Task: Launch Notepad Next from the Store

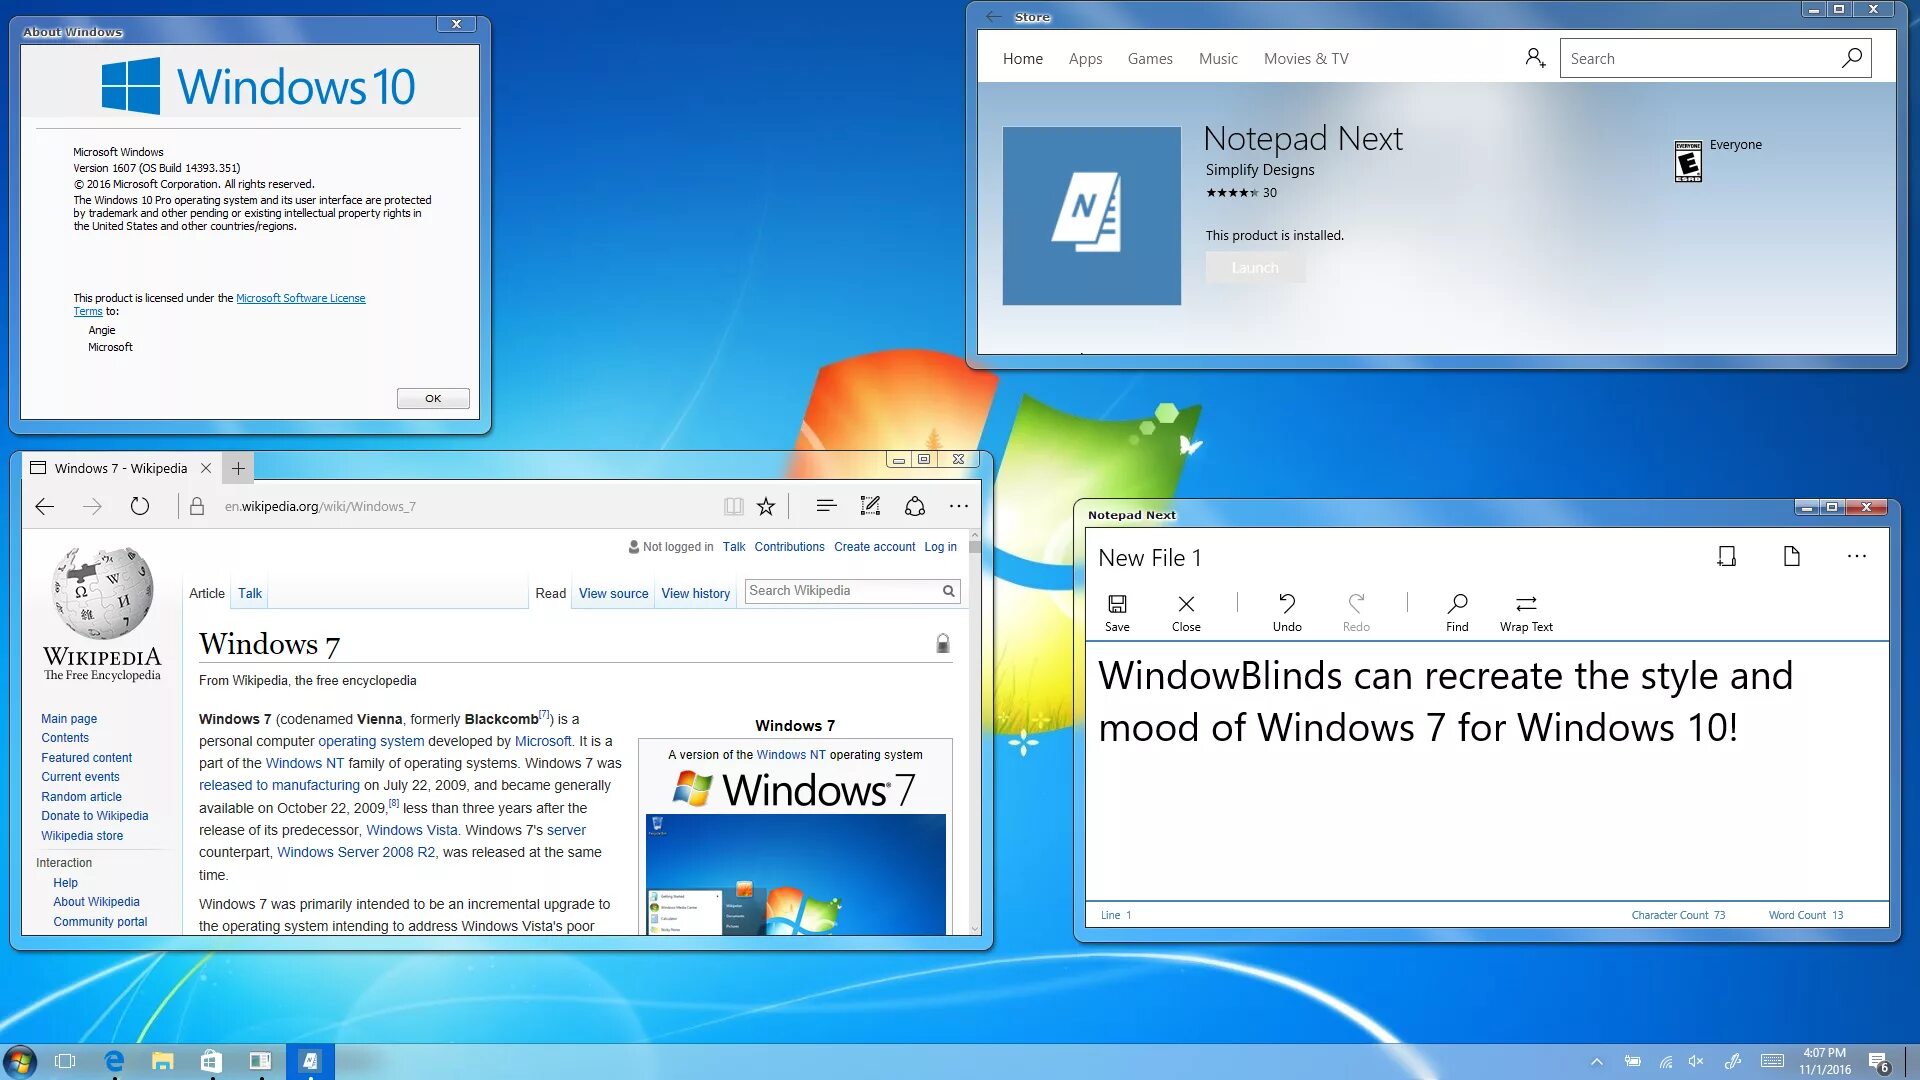Action: coord(1255,267)
